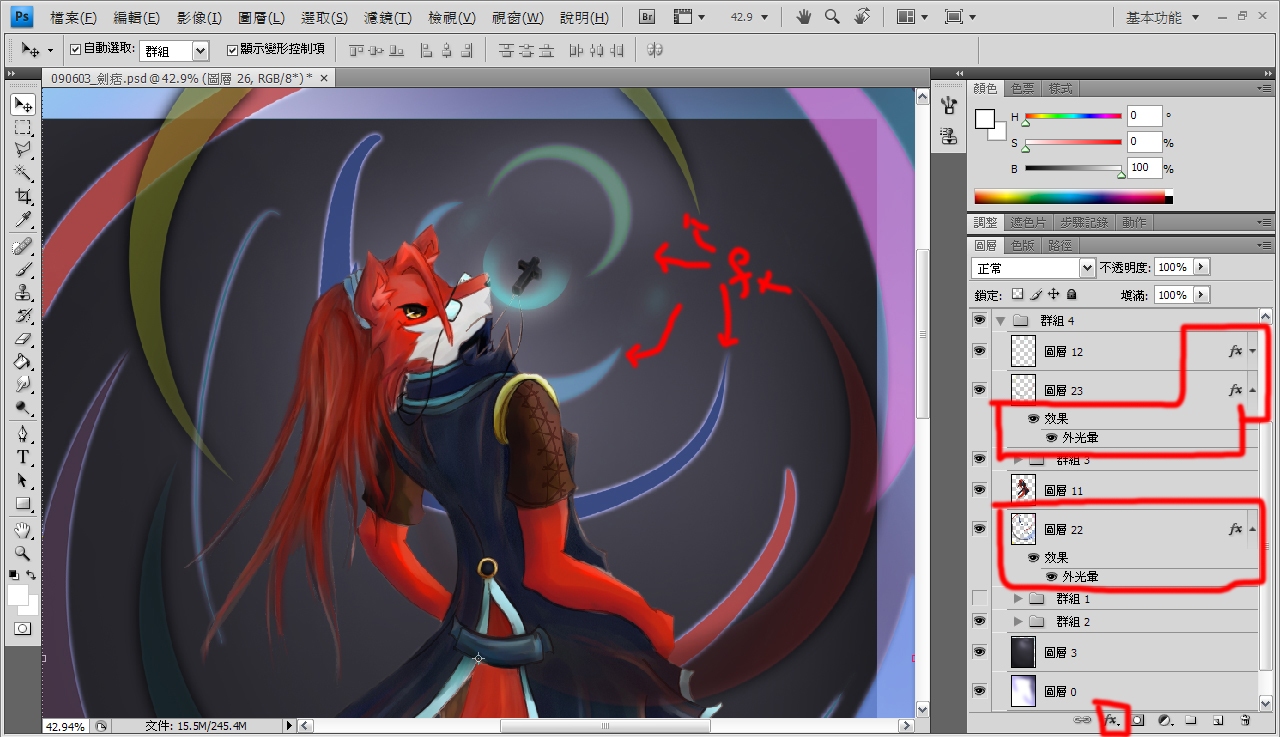Image resolution: width=1280 pixels, height=737 pixels.
Task: Swap foreground and background colors
Action: point(31,575)
